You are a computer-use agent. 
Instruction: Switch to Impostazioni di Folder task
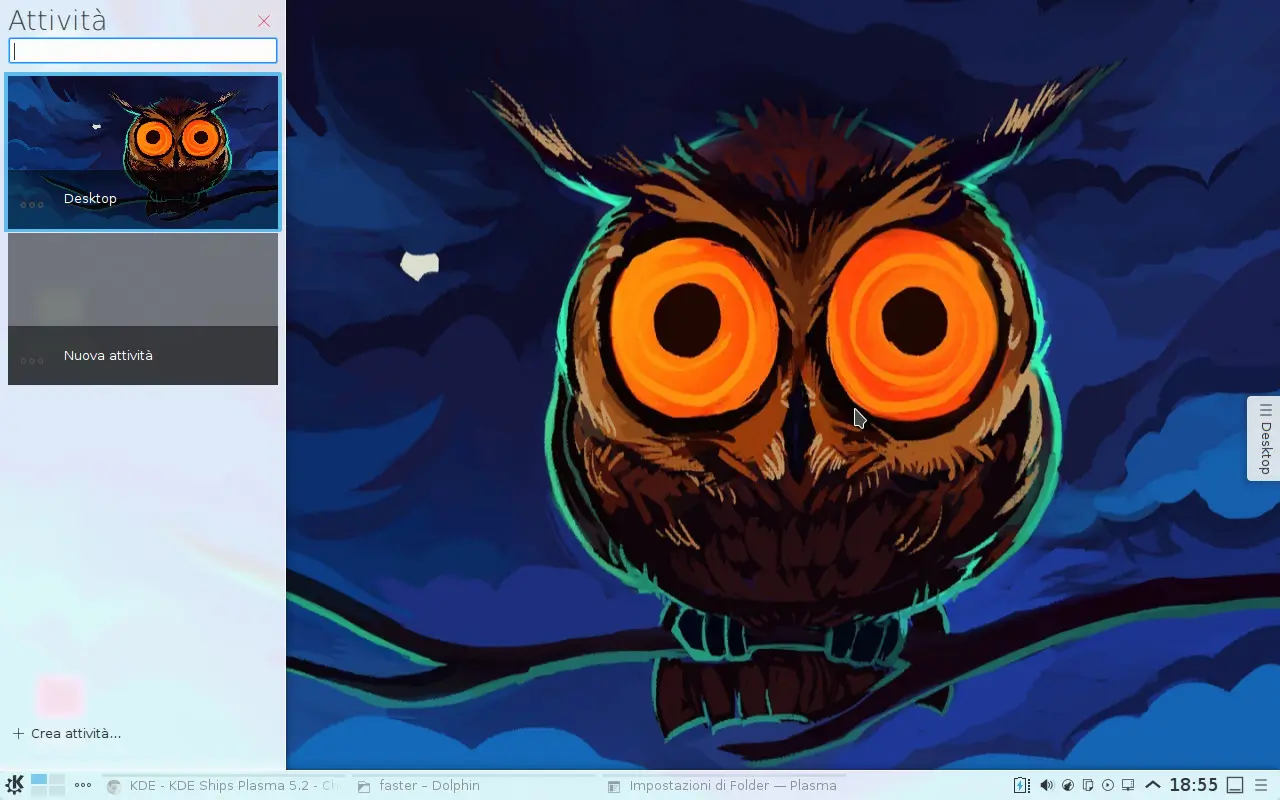[x=722, y=786]
